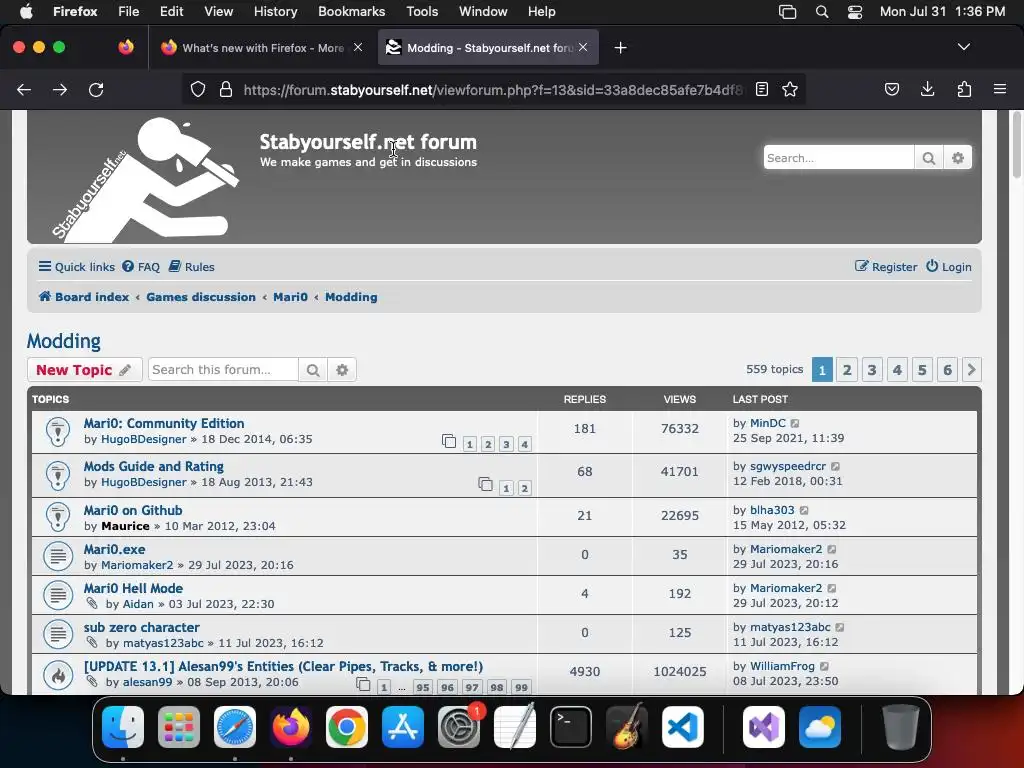This screenshot has width=1024, height=768.
Task: Open the tracking protection shield icon
Action: 198,89
